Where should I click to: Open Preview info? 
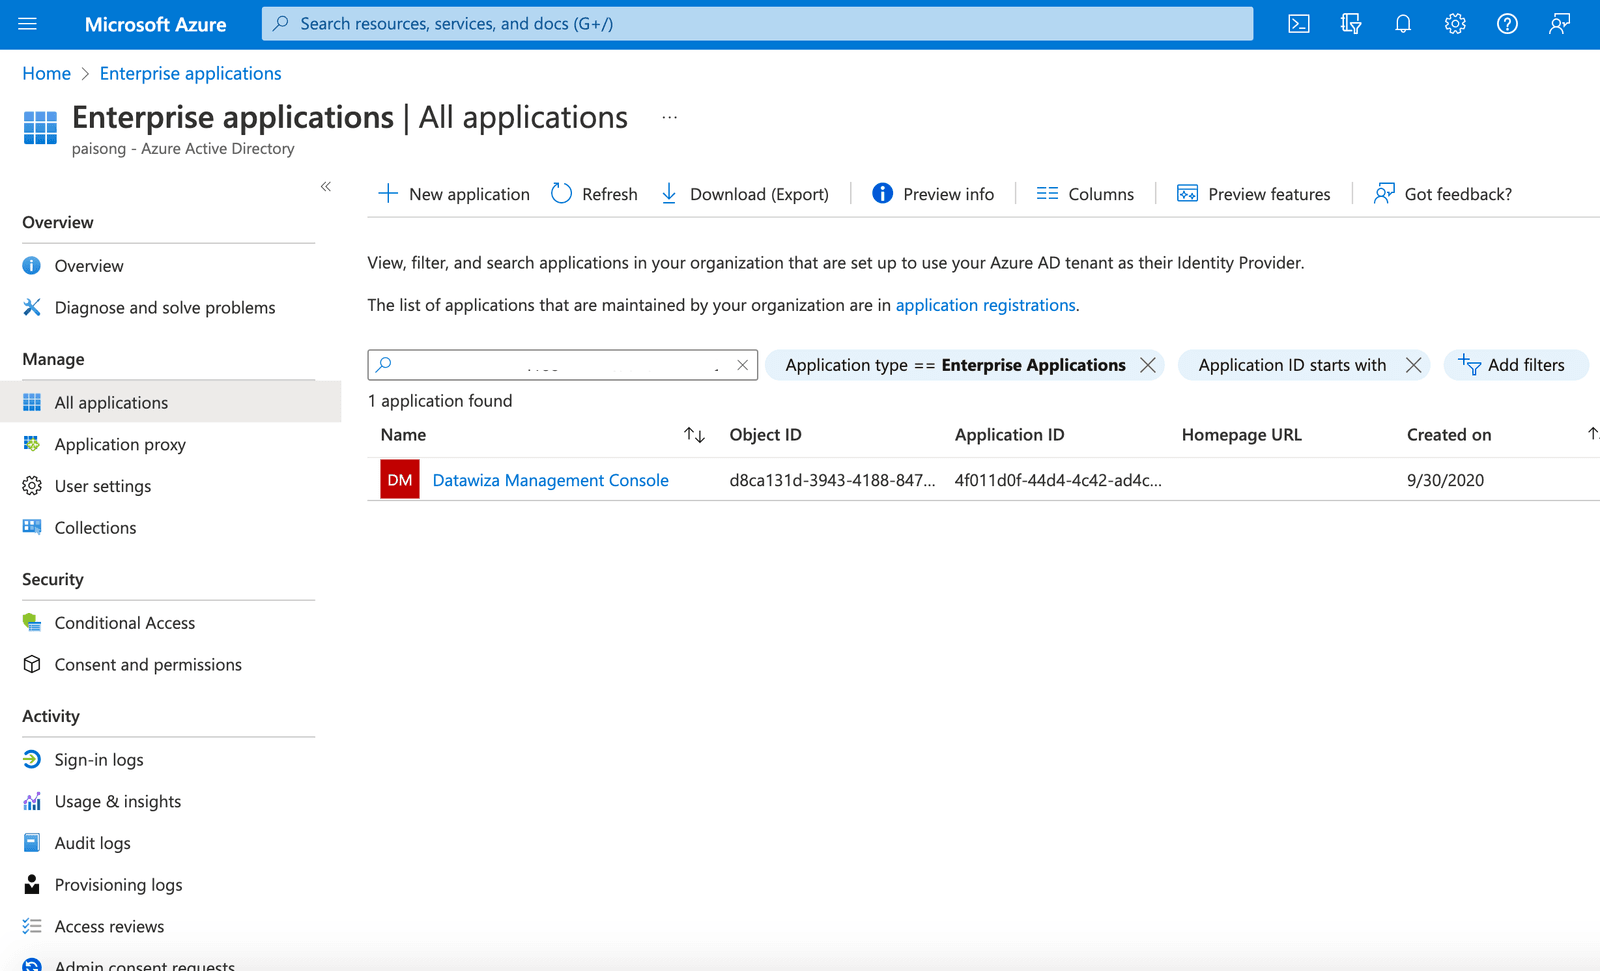tap(933, 194)
